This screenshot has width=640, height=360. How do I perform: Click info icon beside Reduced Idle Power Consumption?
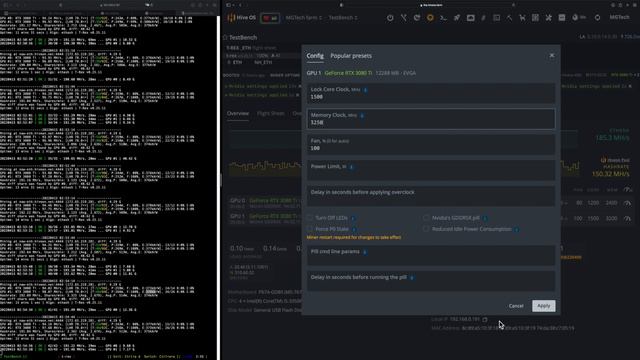pos(517,229)
